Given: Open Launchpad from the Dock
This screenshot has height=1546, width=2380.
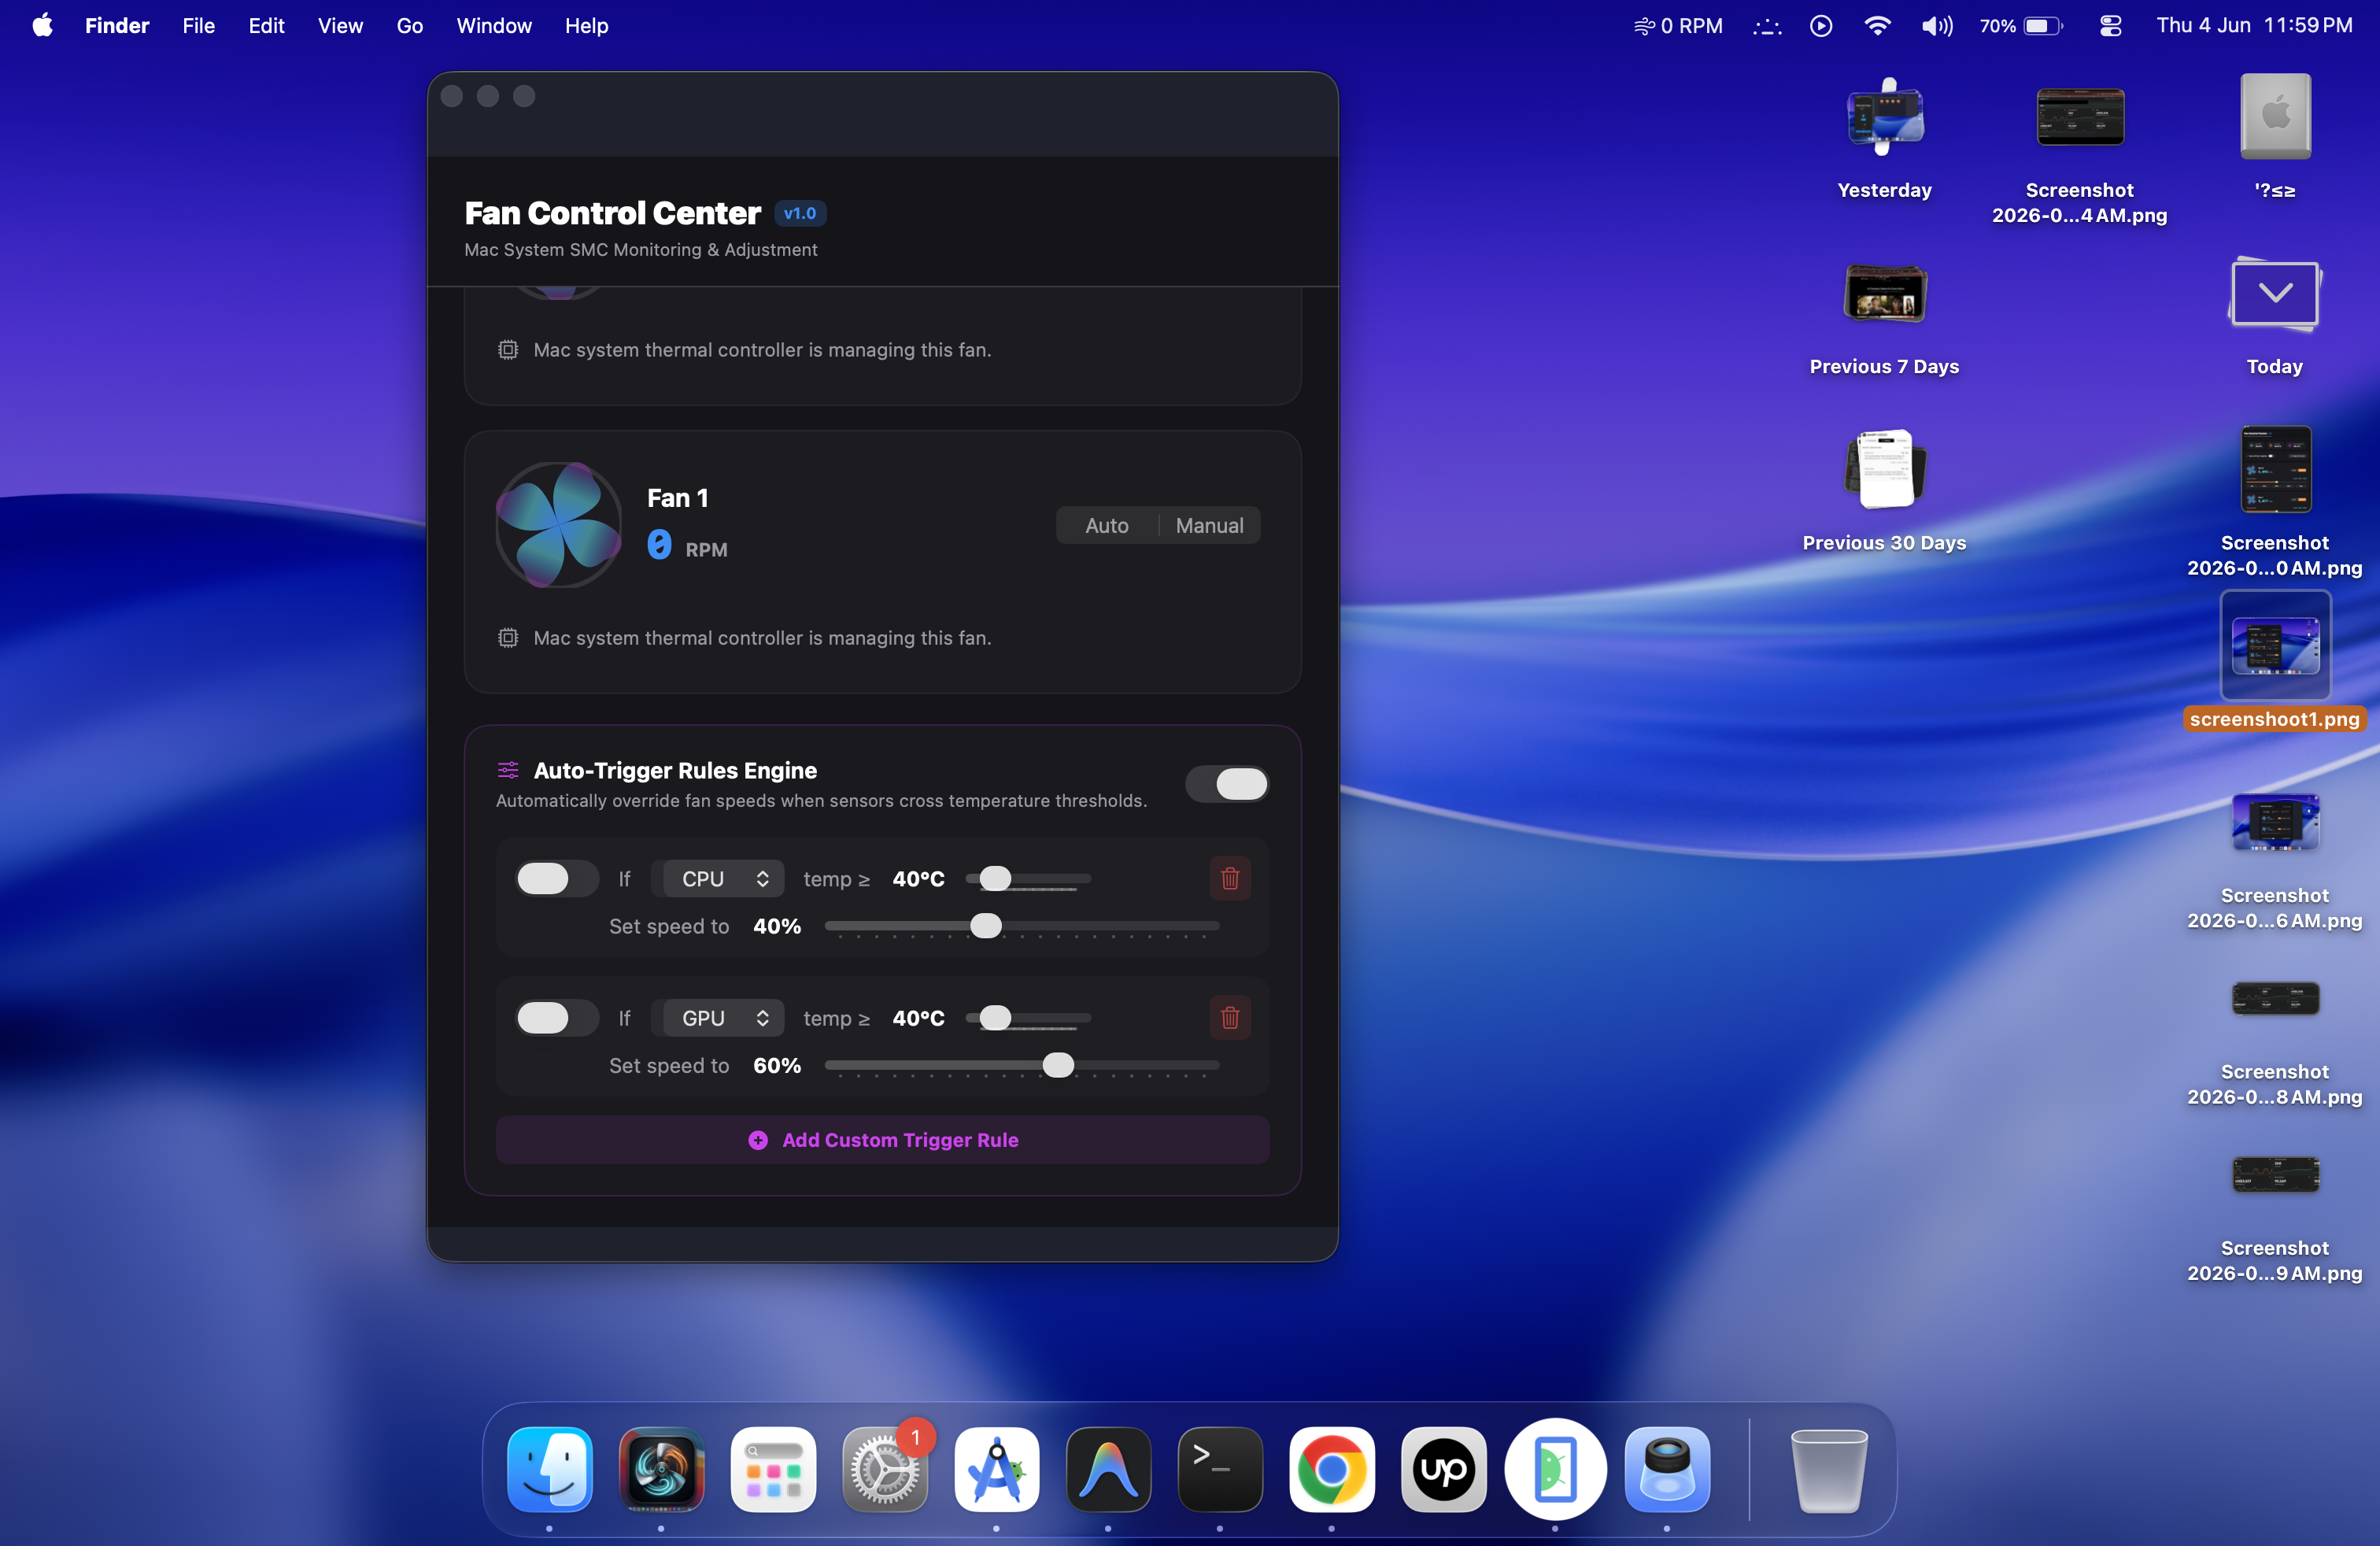Looking at the screenshot, I should coord(773,1469).
